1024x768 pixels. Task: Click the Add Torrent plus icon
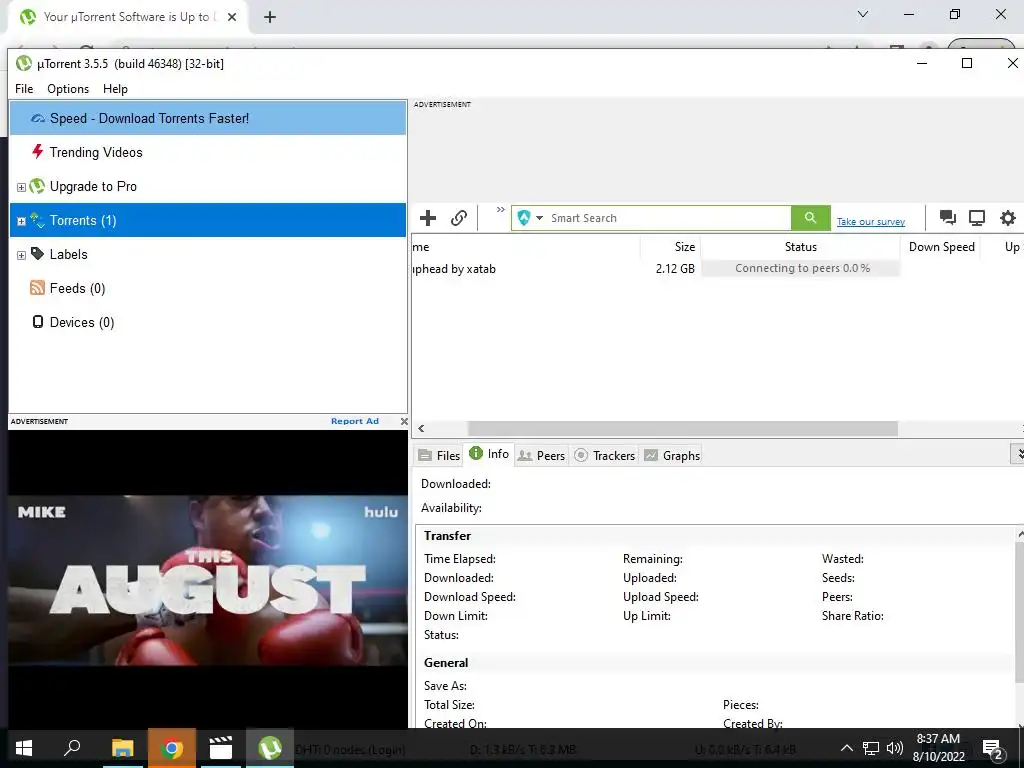click(428, 218)
